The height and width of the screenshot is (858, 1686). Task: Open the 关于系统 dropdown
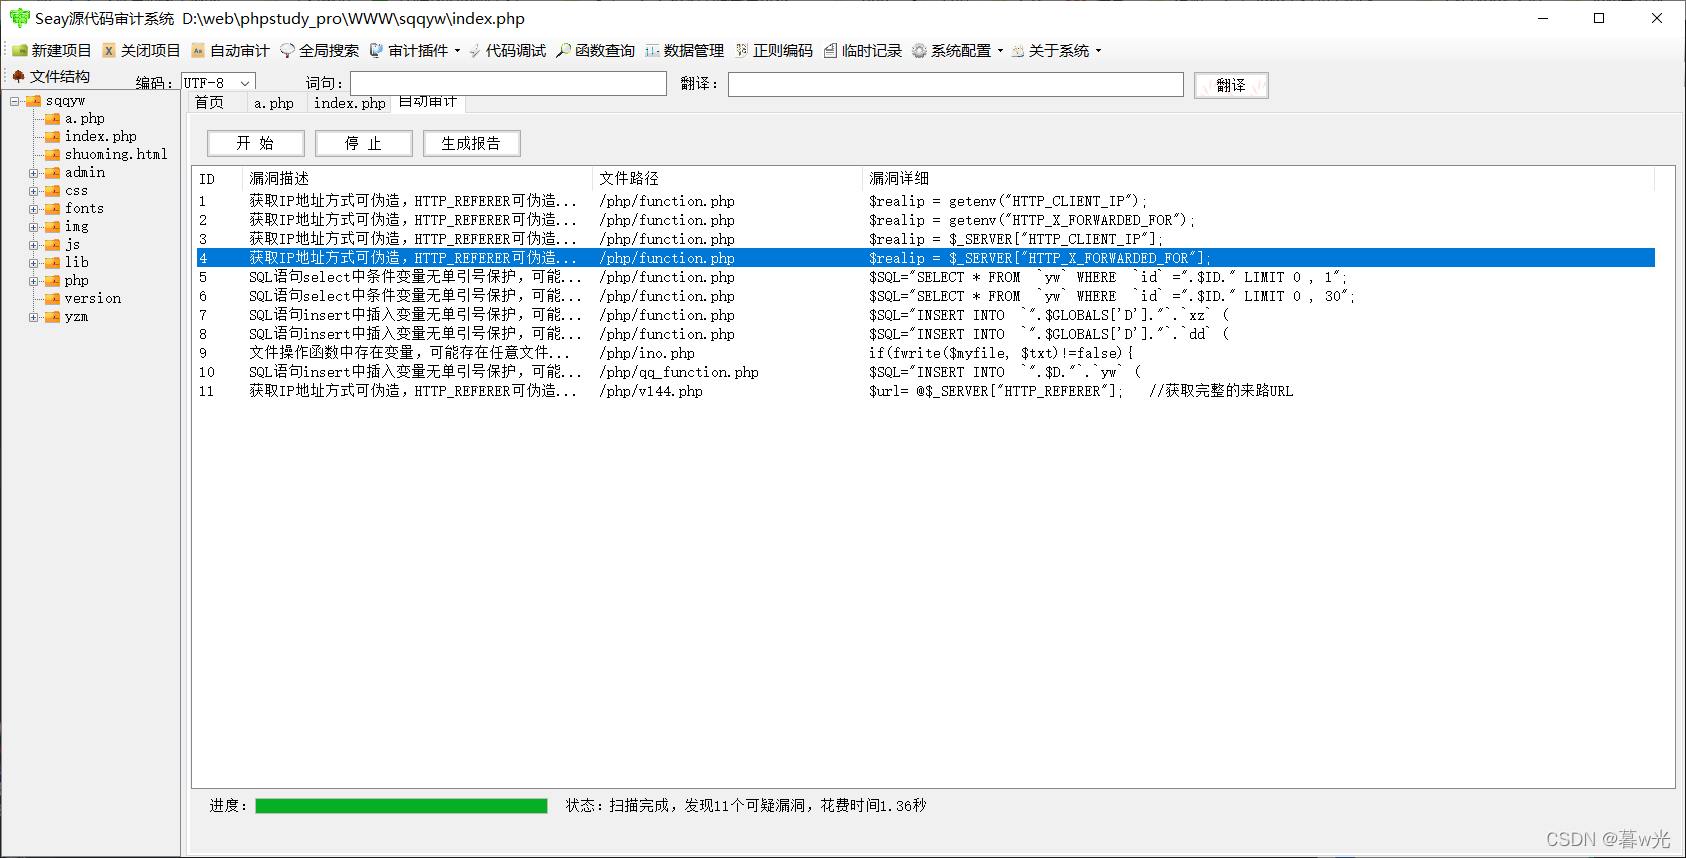coord(1056,51)
